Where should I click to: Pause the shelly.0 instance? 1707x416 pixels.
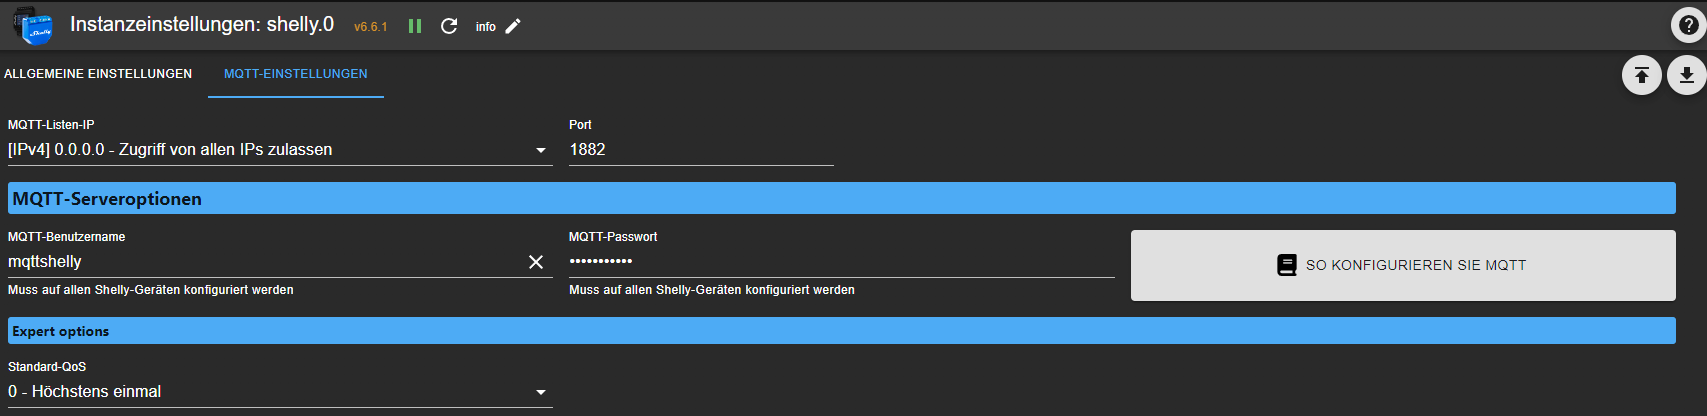pos(415,26)
